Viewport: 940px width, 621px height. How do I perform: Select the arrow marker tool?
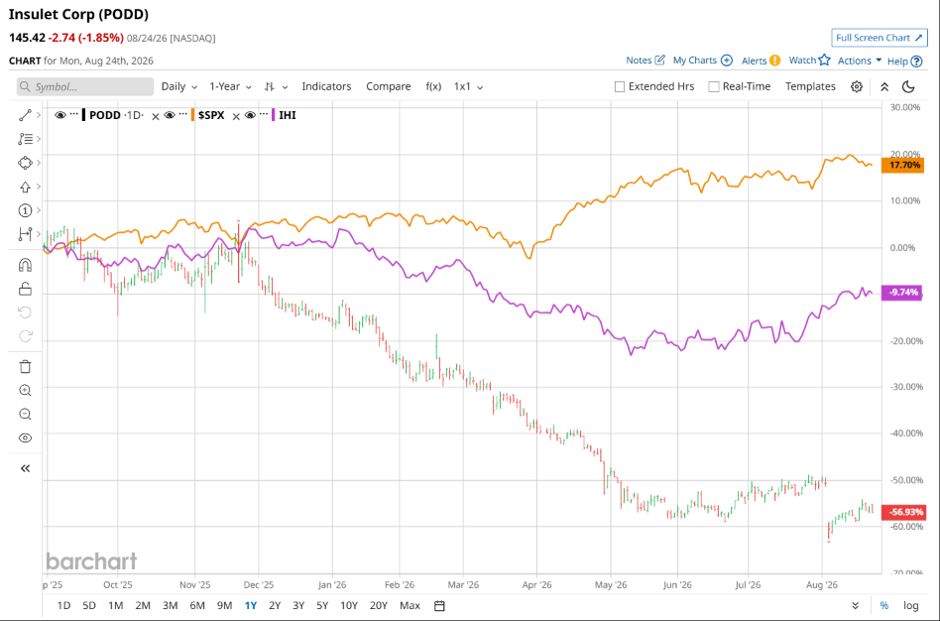click(25, 186)
